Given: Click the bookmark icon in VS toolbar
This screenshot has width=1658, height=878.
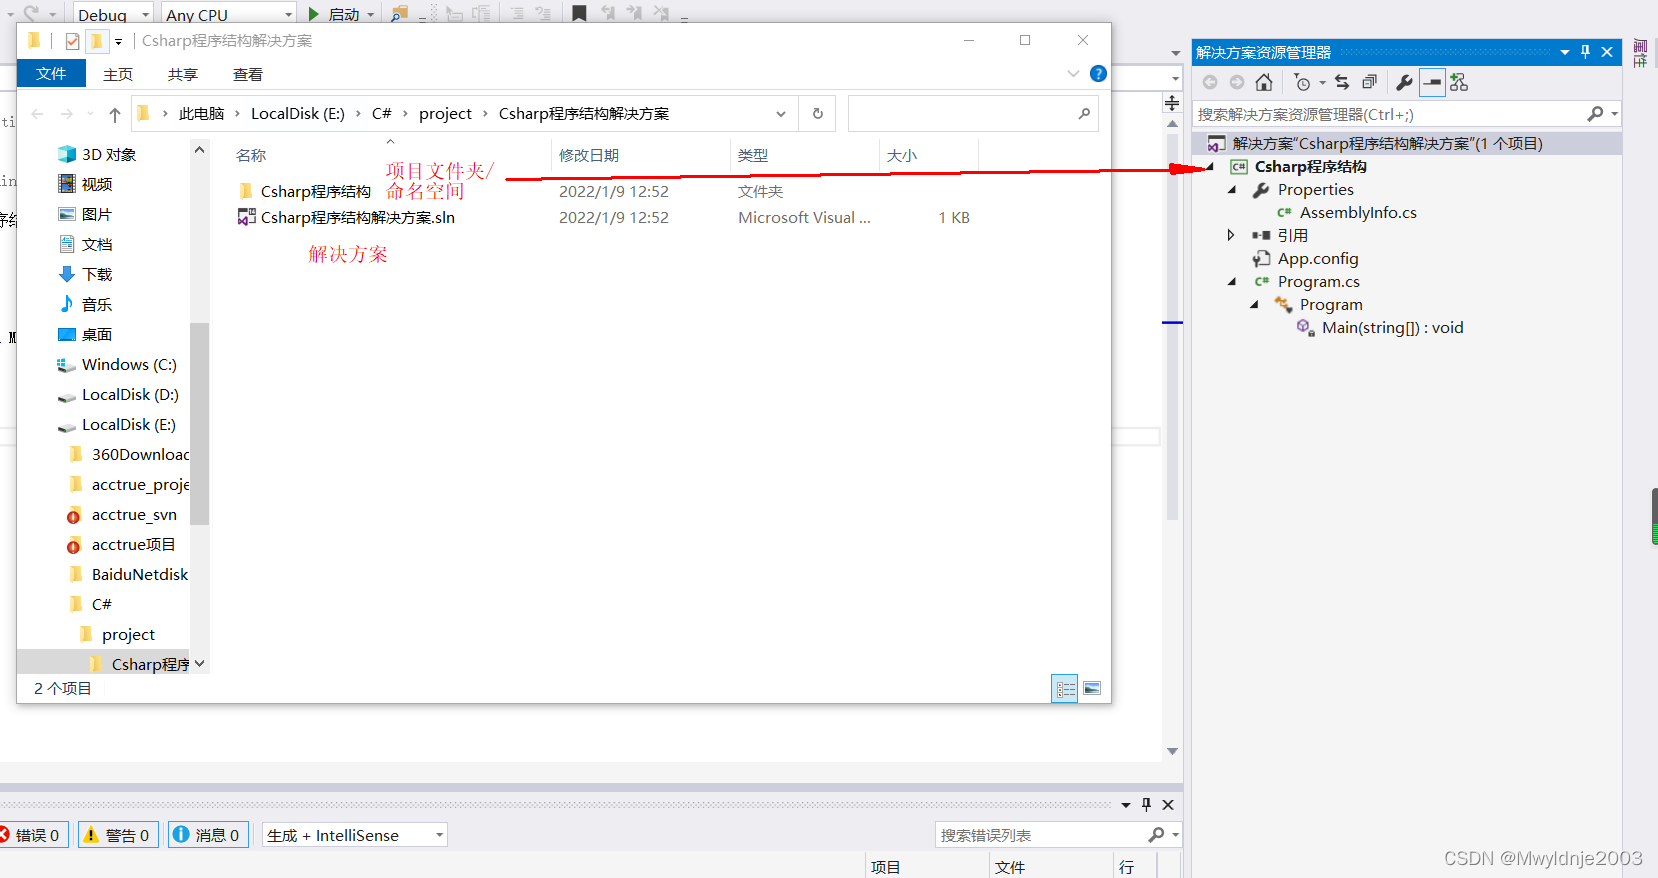Looking at the screenshot, I should click(x=579, y=14).
